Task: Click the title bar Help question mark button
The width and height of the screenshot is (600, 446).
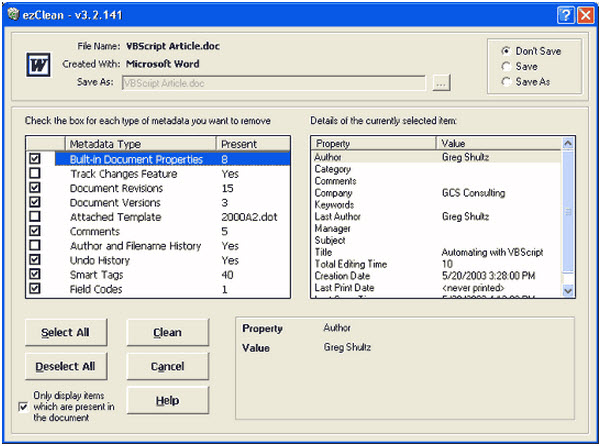Action: [566, 15]
